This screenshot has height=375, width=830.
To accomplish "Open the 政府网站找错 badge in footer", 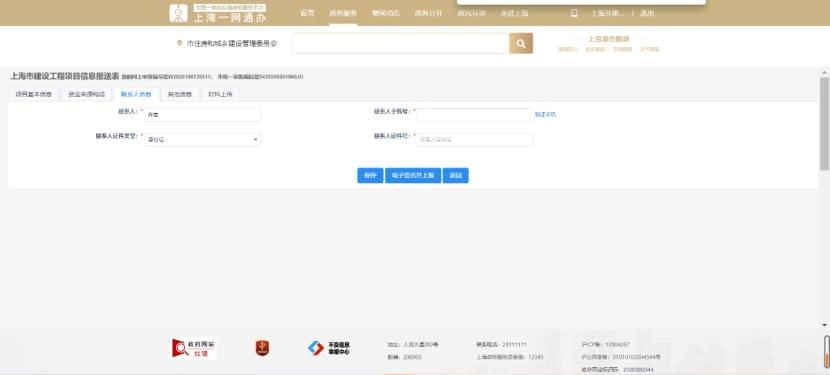I will click(194, 348).
